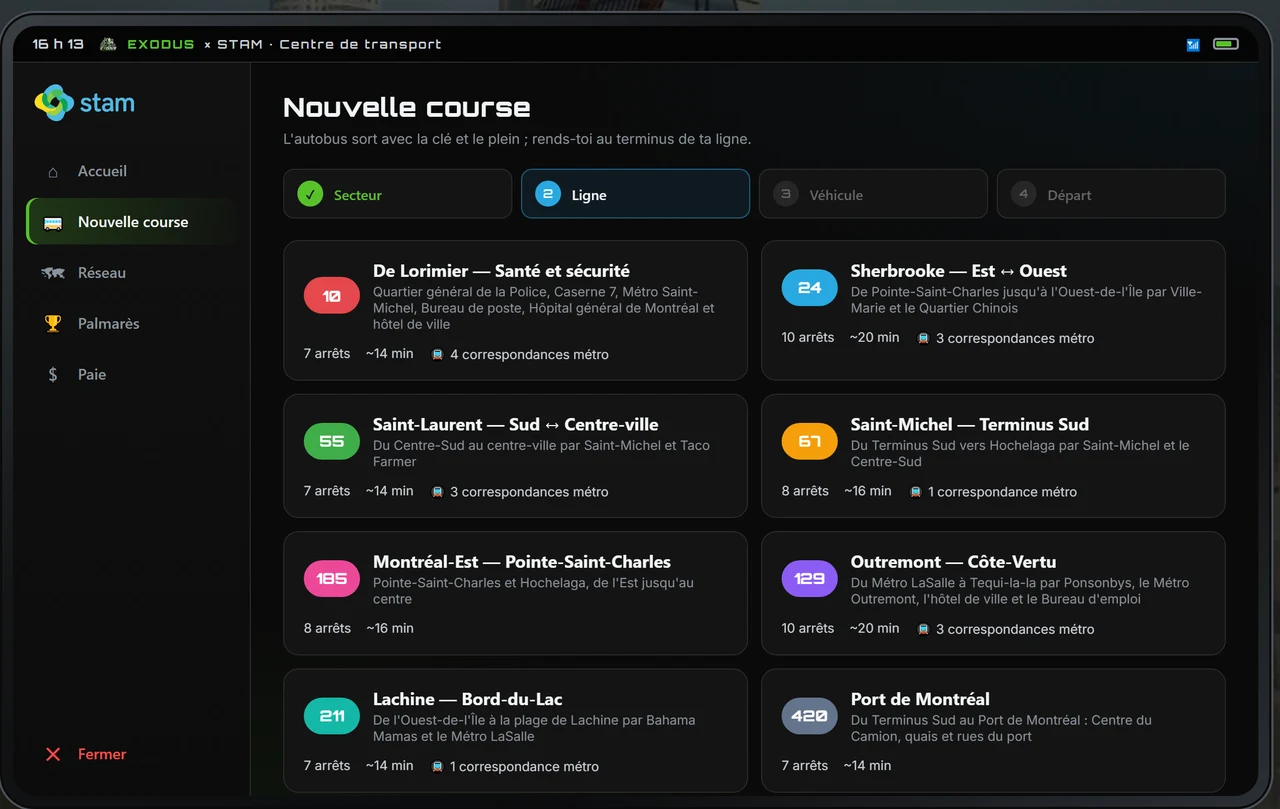Select the Ligne step tab
1280x809 pixels.
(635, 194)
